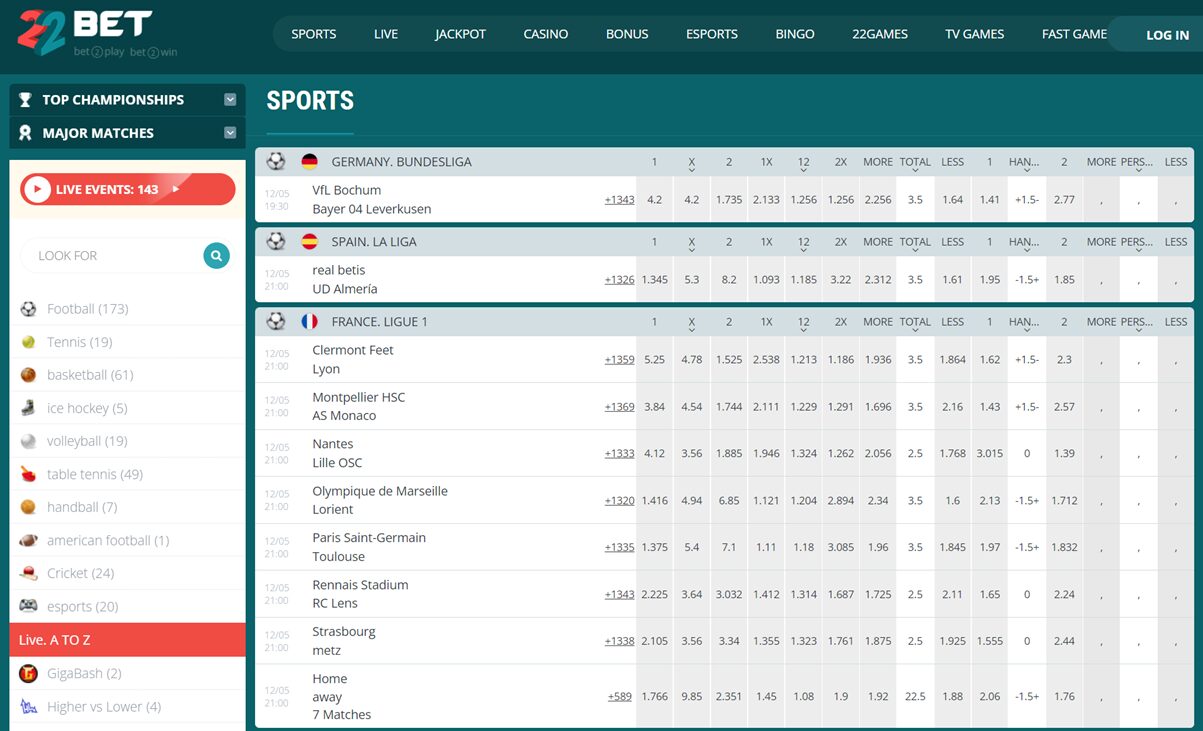Image resolution: width=1203 pixels, height=731 pixels.
Task: Open the BONUS menu item
Action: click(627, 34)
